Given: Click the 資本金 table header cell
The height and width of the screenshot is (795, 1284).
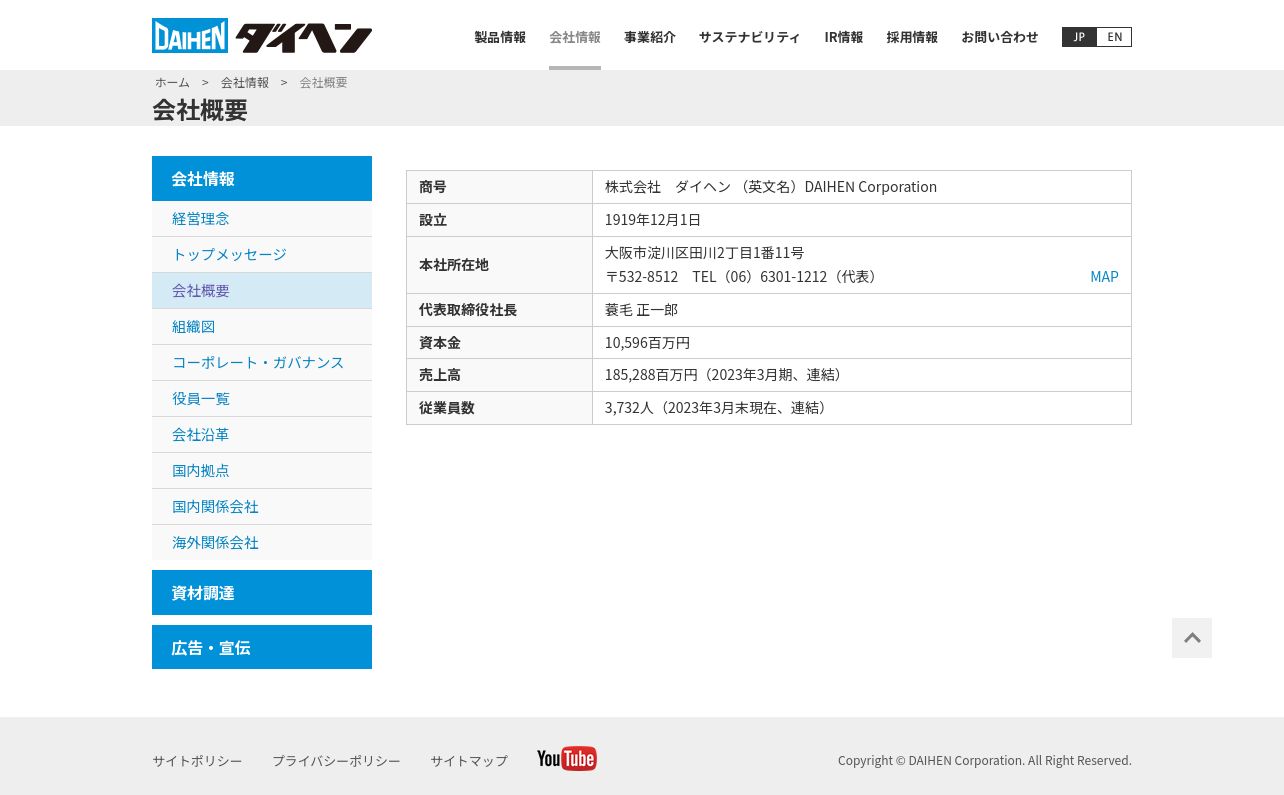Looking at the screenshot, I should 499,343.
